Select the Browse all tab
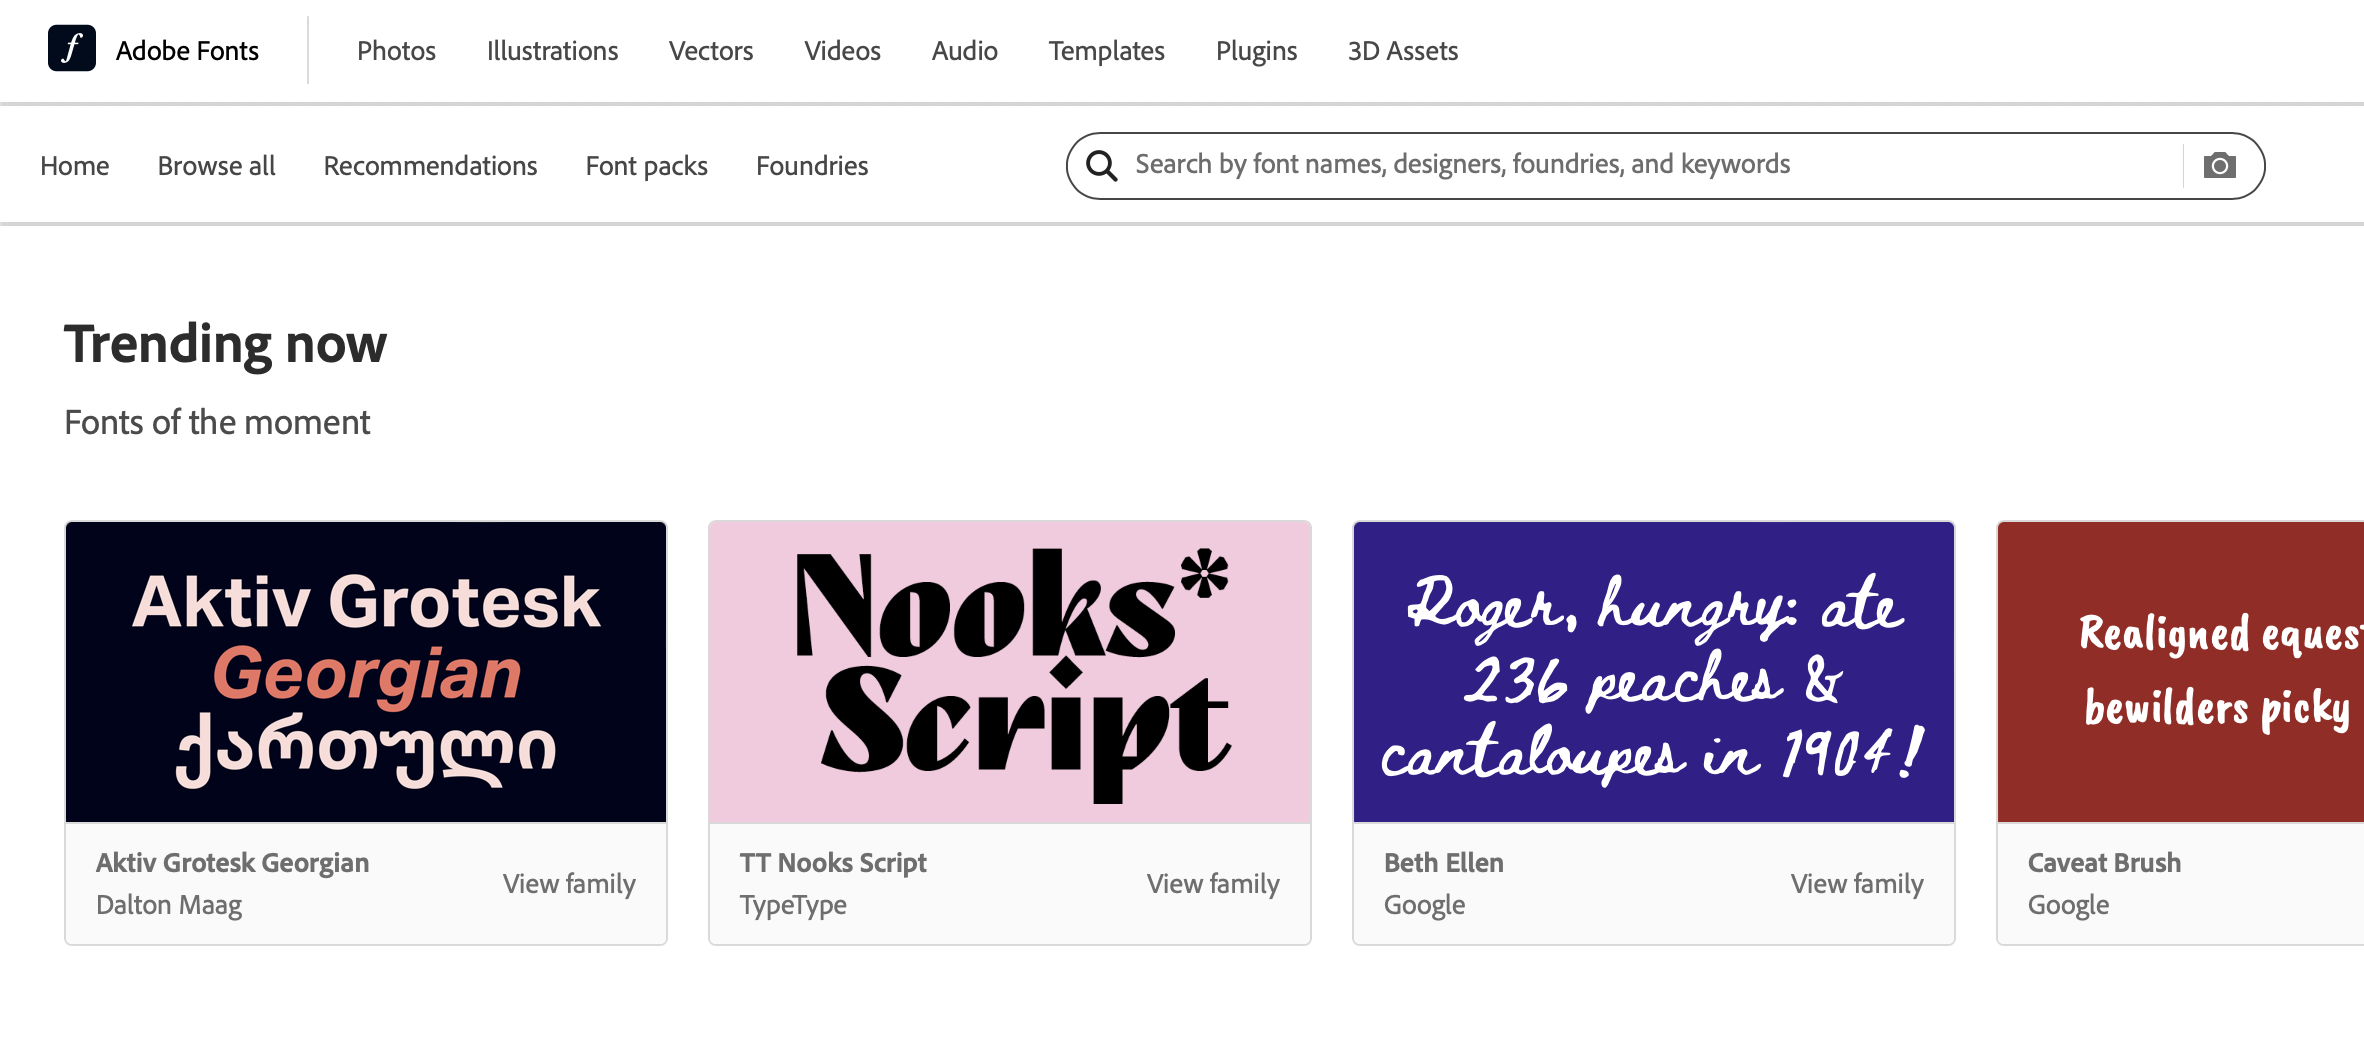Viewport: 2364px width, 1058px height. pyautogui.click(x=216, y=166)
